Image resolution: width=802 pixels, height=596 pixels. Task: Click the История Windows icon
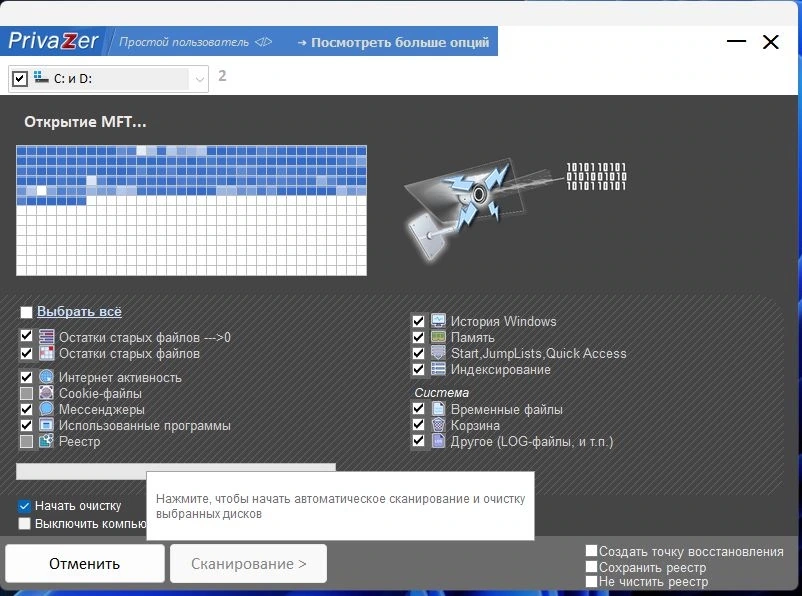(438, 321)
